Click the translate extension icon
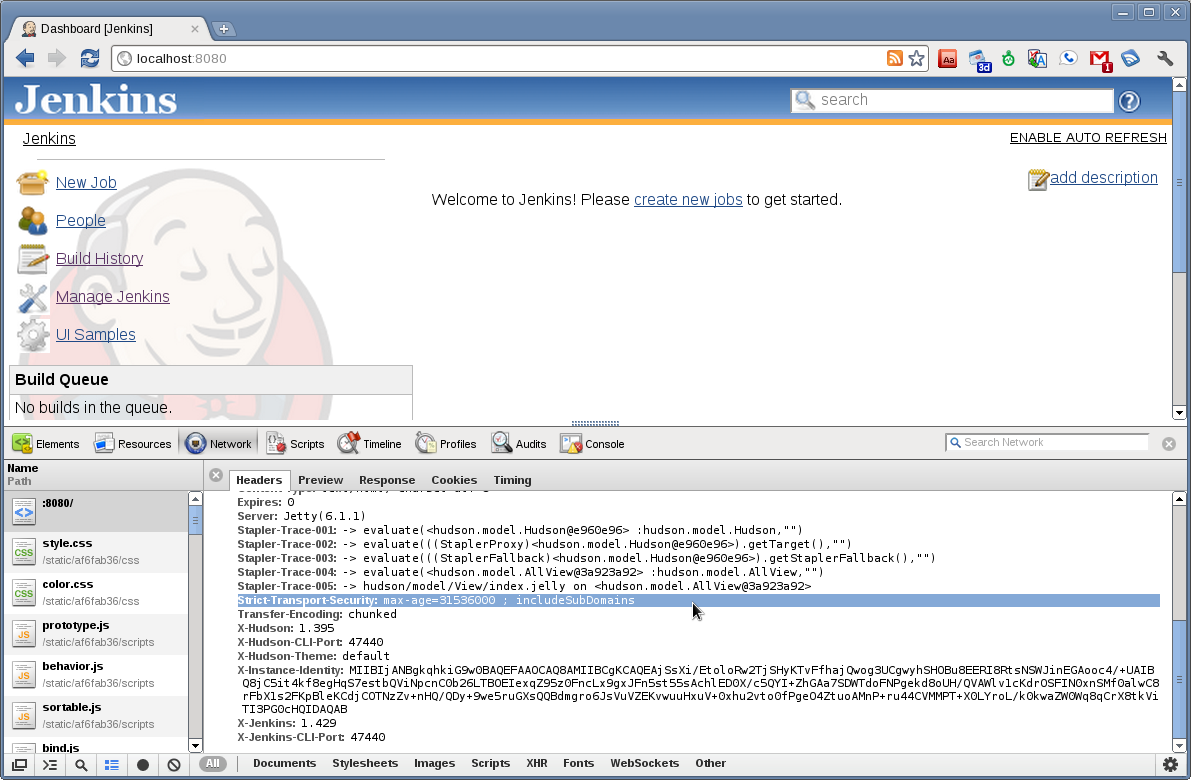Image resolution: width=1191 pixels, height=780 pixels. pos(1038,58)
